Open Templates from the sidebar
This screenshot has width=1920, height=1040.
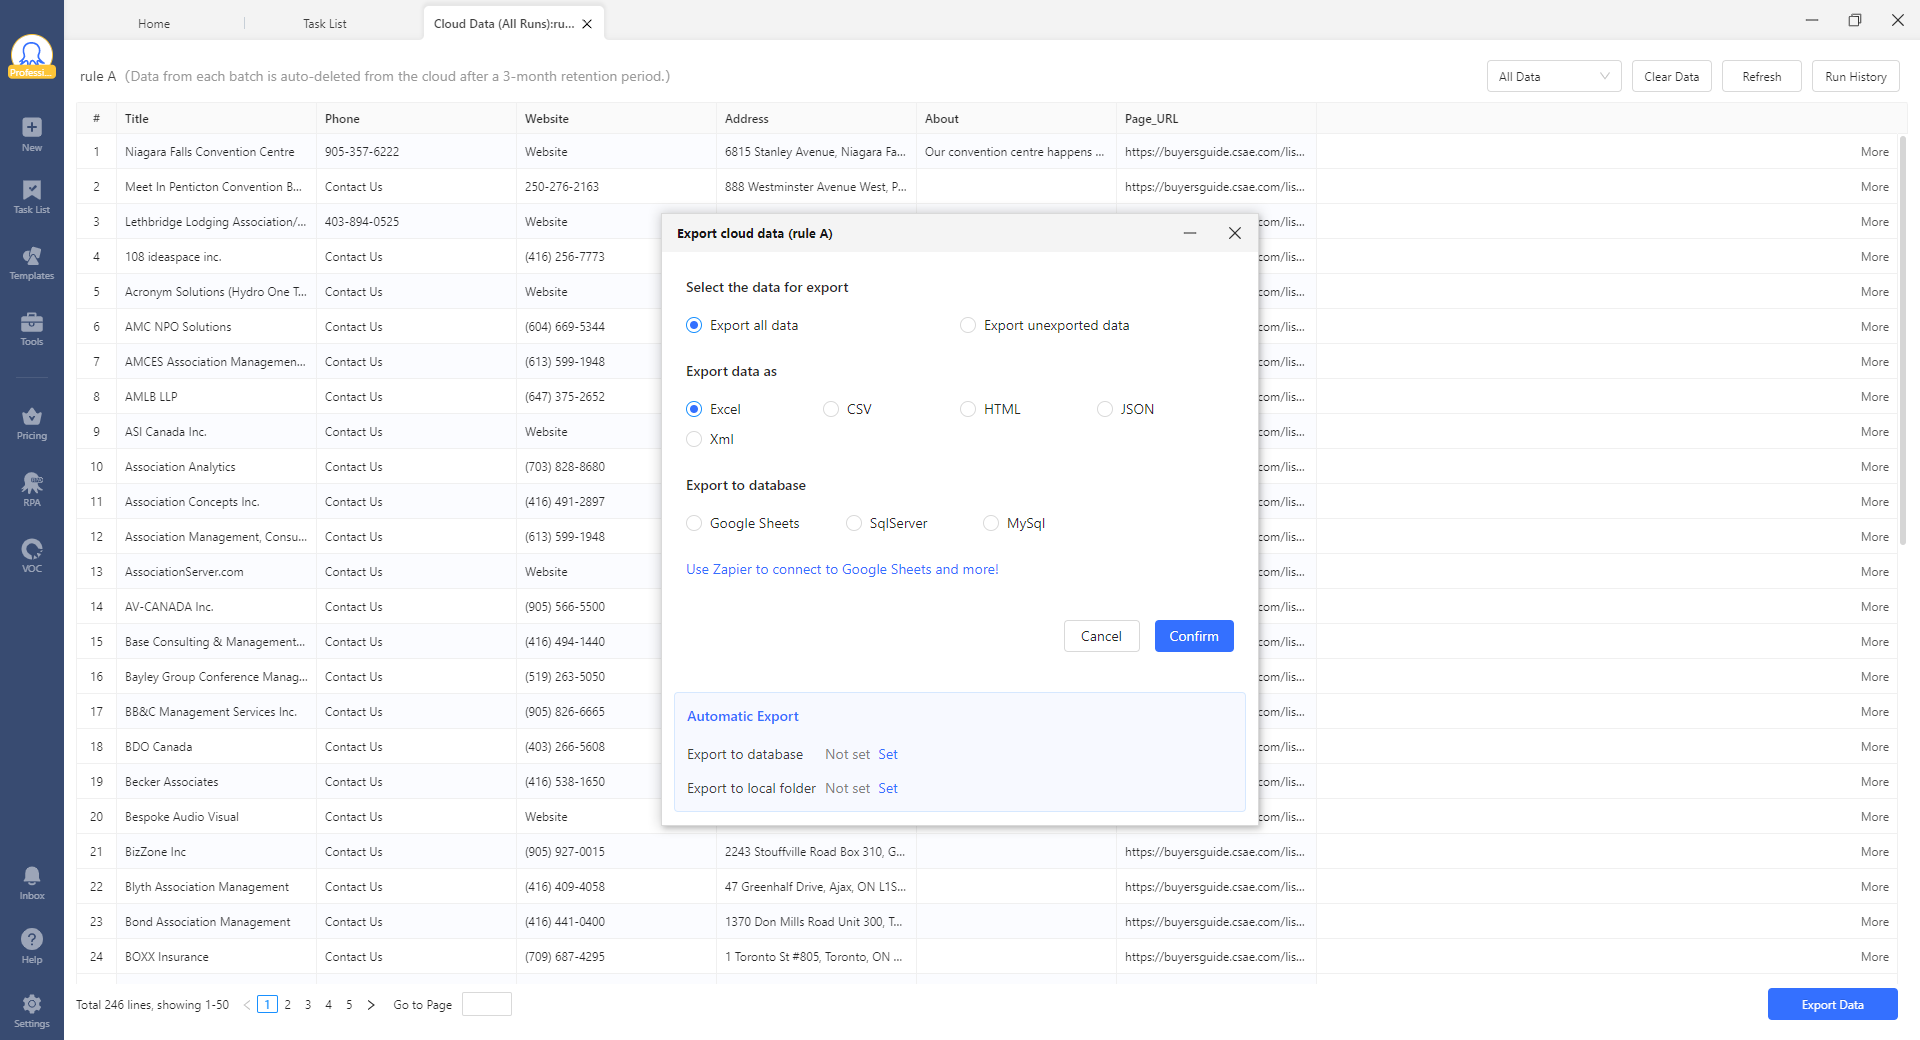tap(32, 263)
